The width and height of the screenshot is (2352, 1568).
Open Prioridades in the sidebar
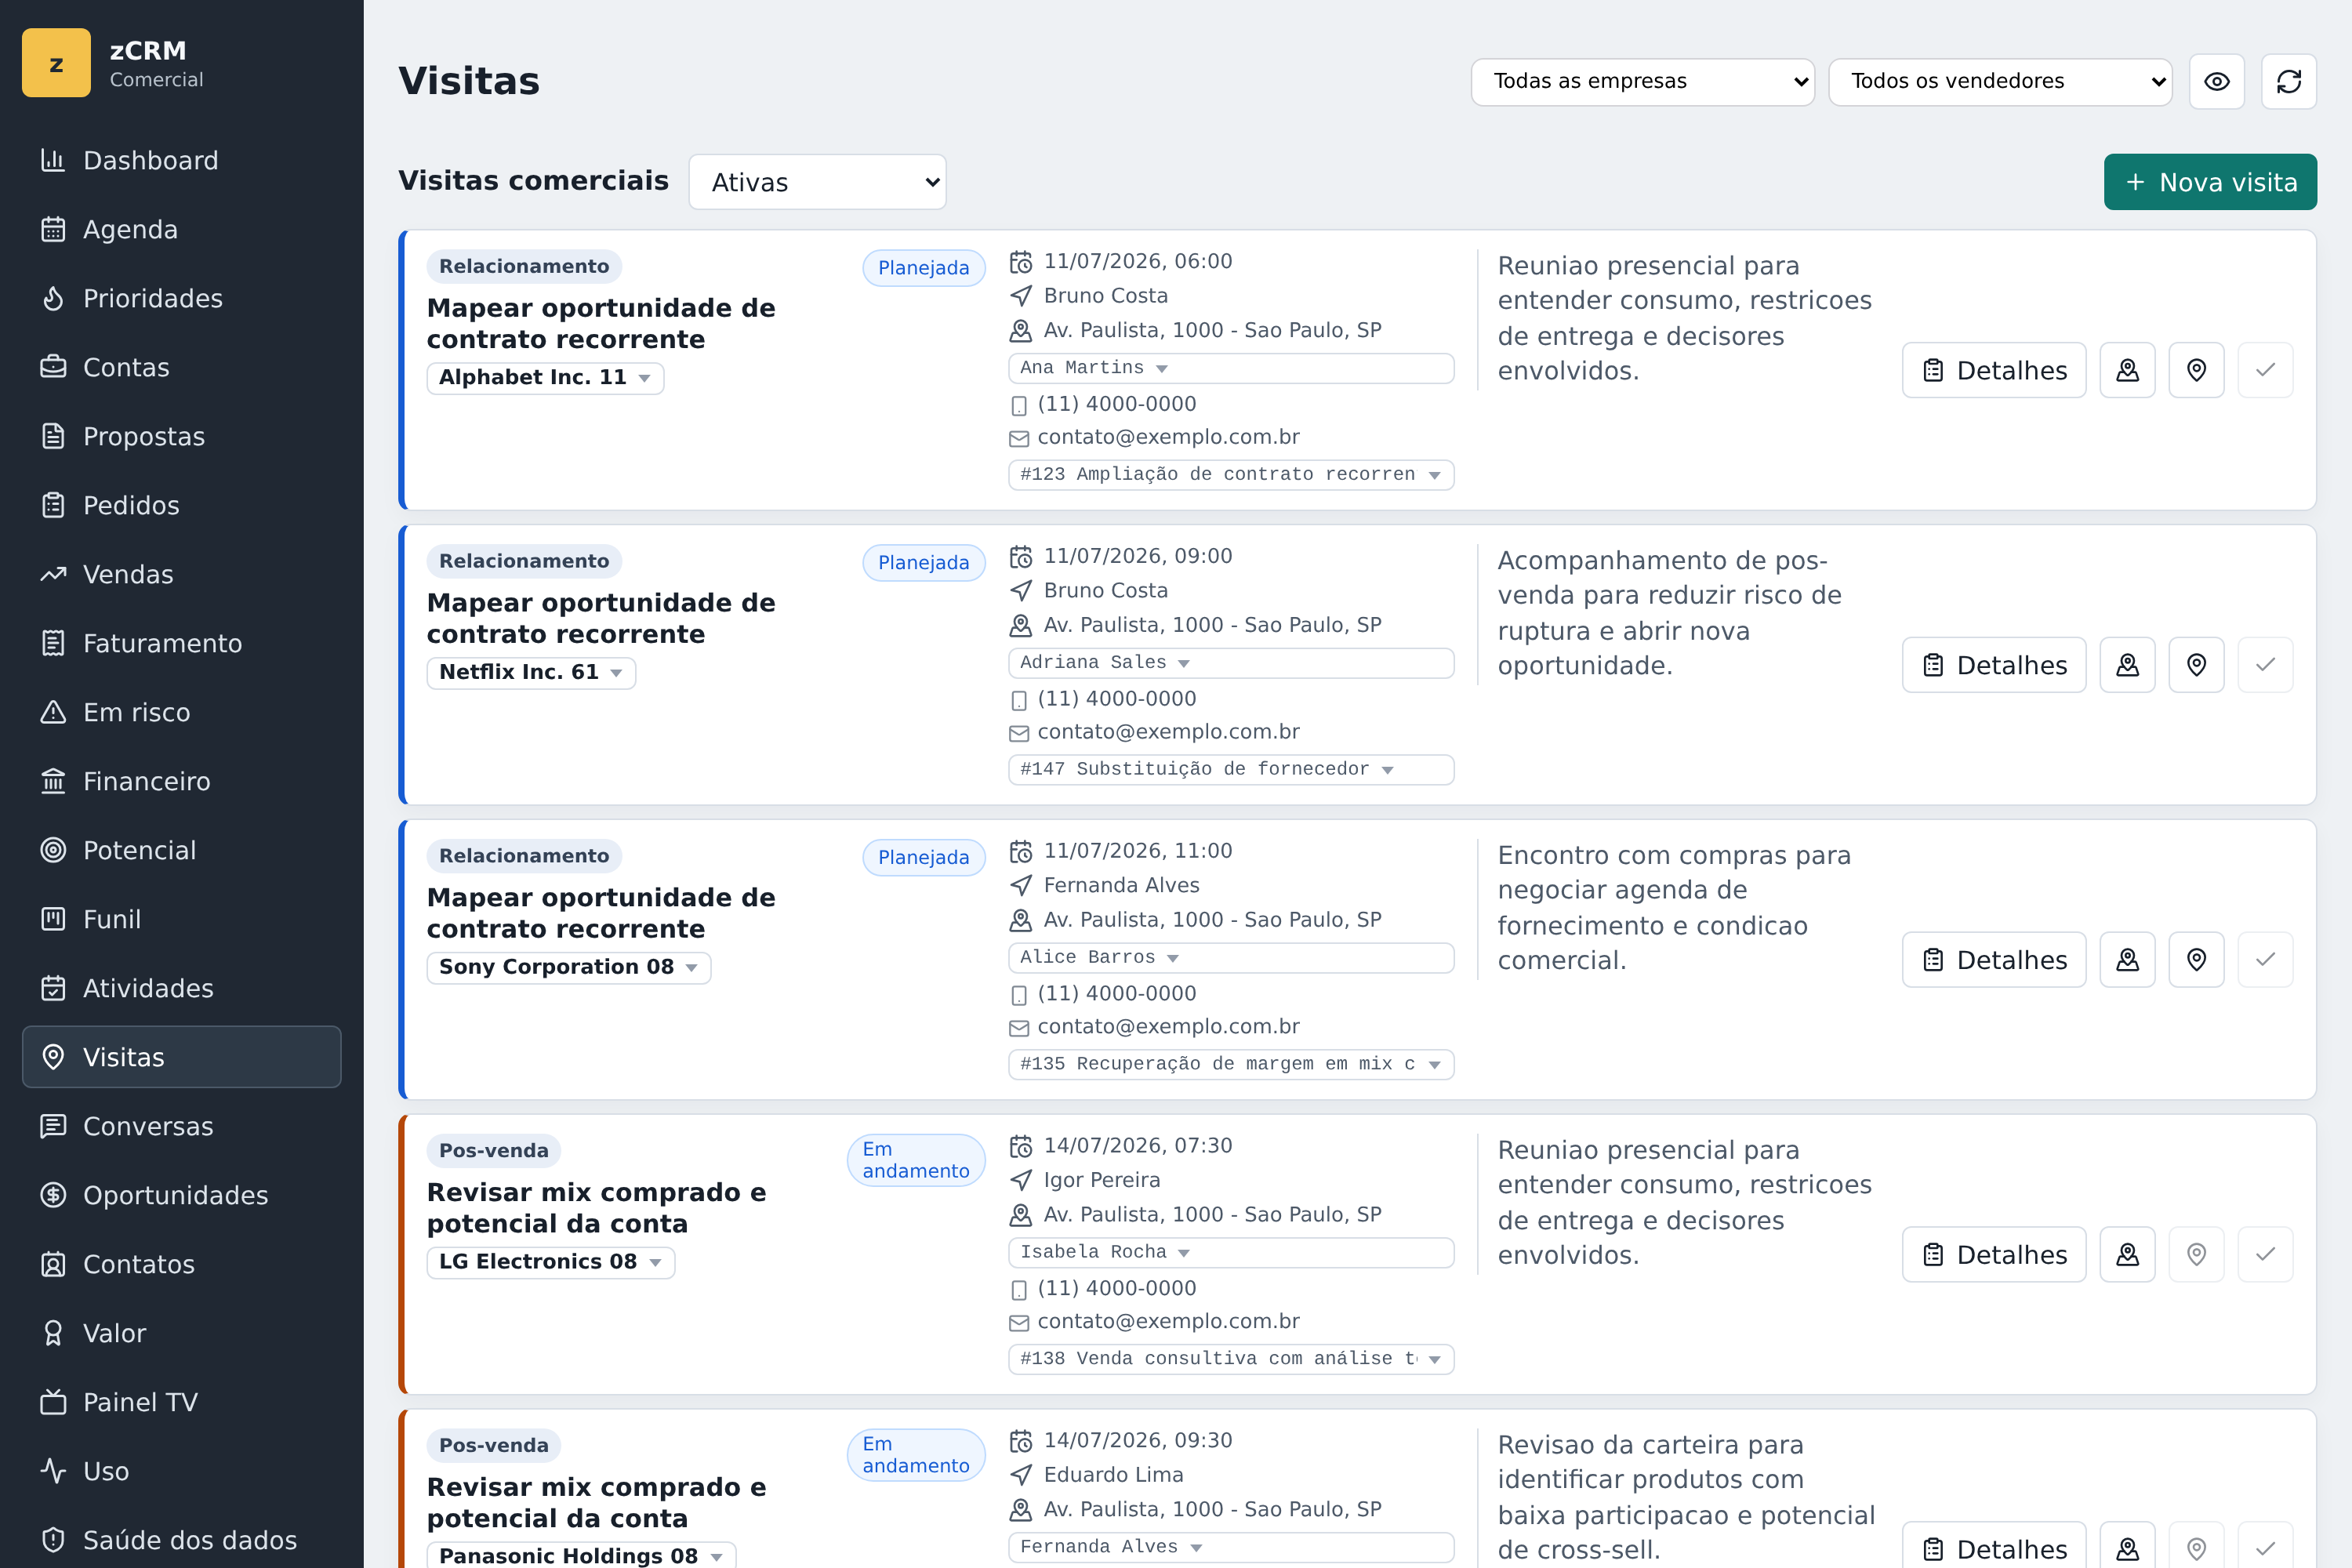181,298
